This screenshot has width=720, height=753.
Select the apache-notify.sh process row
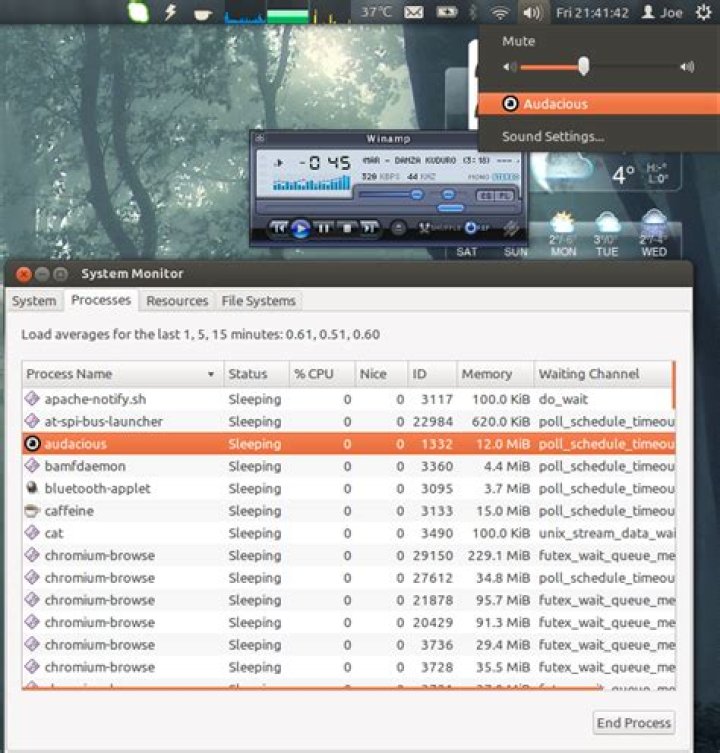(x=347, y=399)
